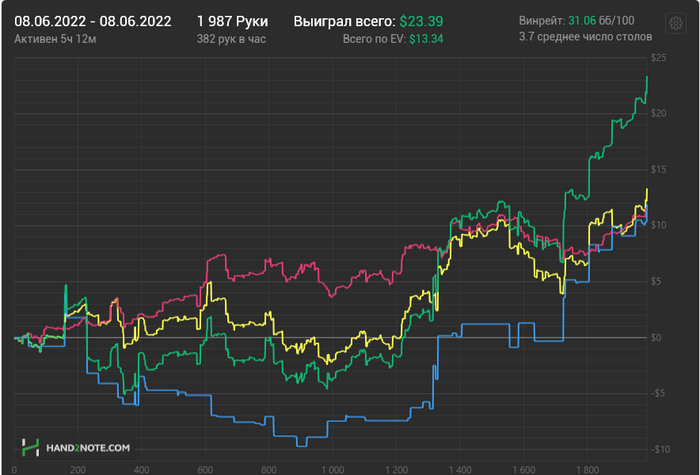The width and height of the screenshot is (700, 475).
Task: Click the EV total value $13.34
Action: click(x=426, y=39)
